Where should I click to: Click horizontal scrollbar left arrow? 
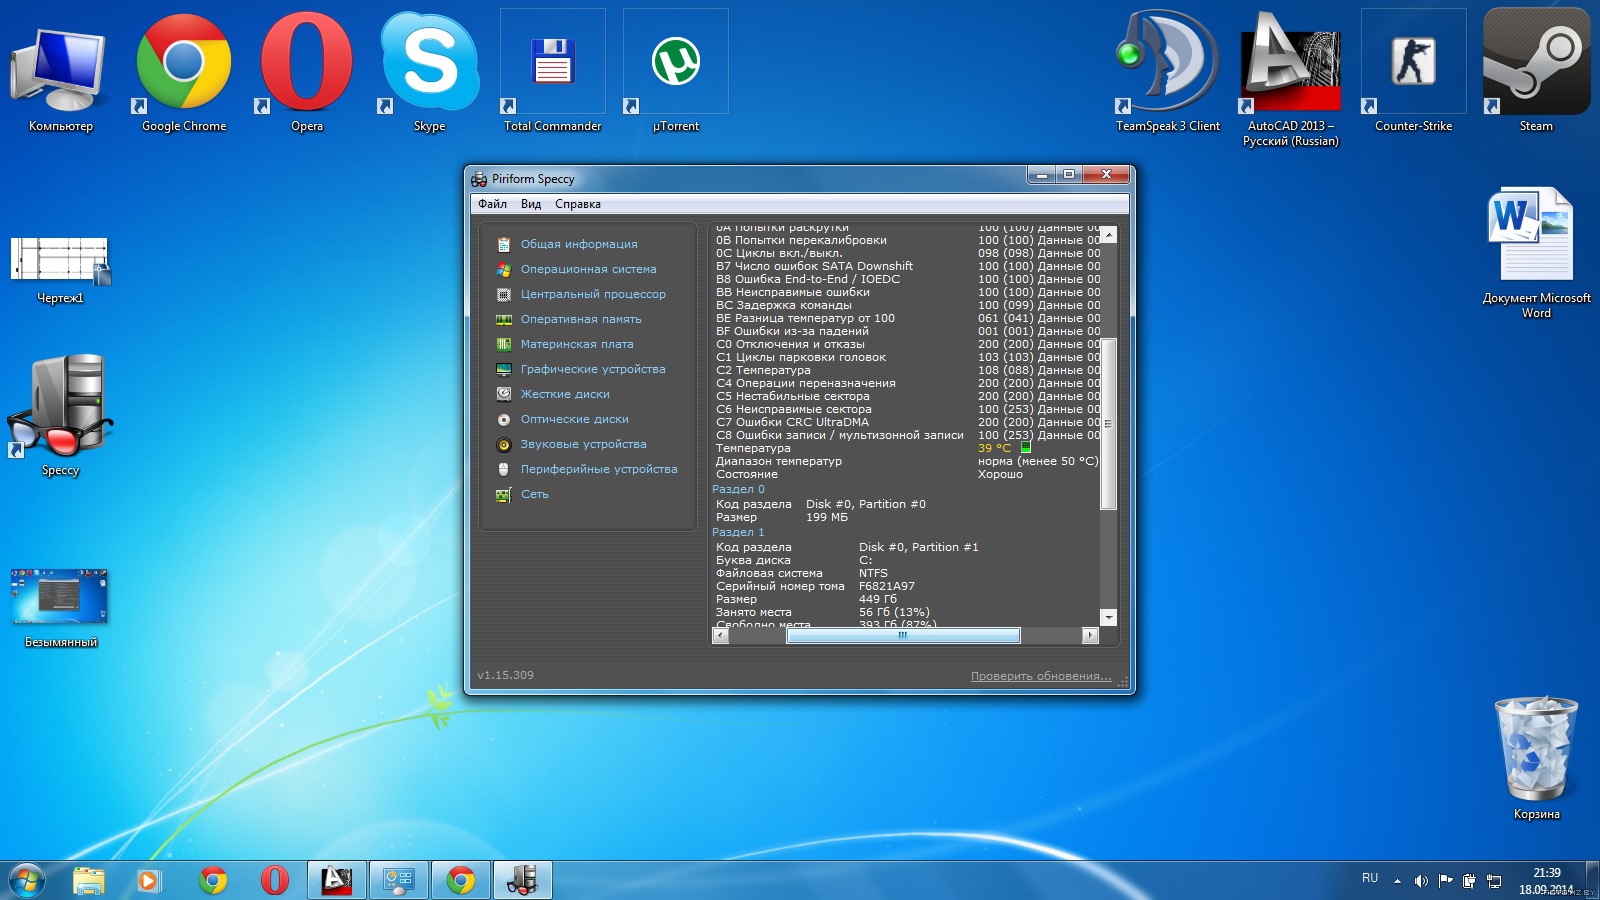pyautogui.click(x=720, y=635)
